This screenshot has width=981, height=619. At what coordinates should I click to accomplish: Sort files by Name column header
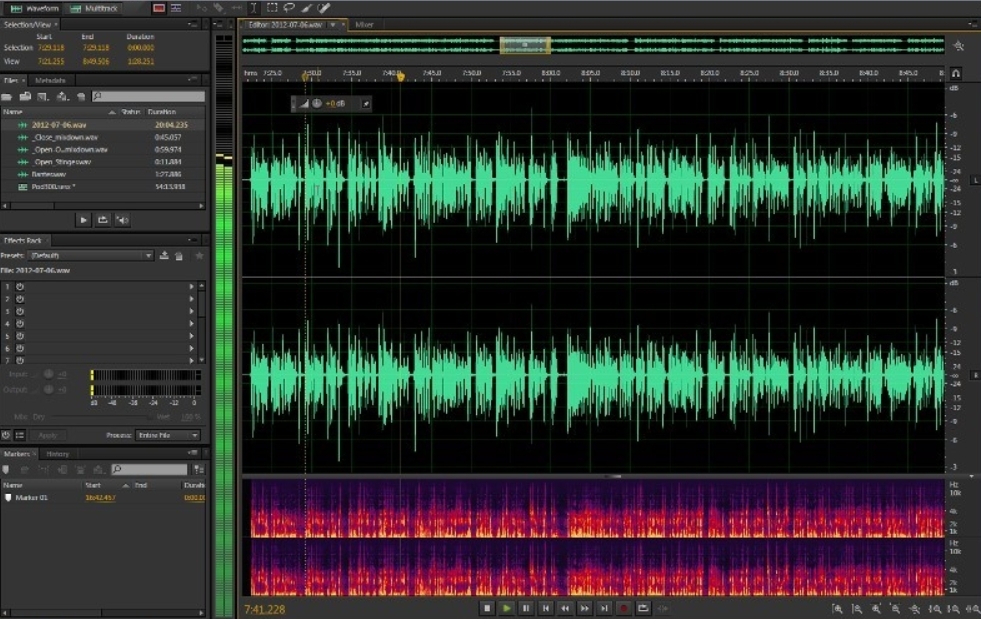coord(13,112)
